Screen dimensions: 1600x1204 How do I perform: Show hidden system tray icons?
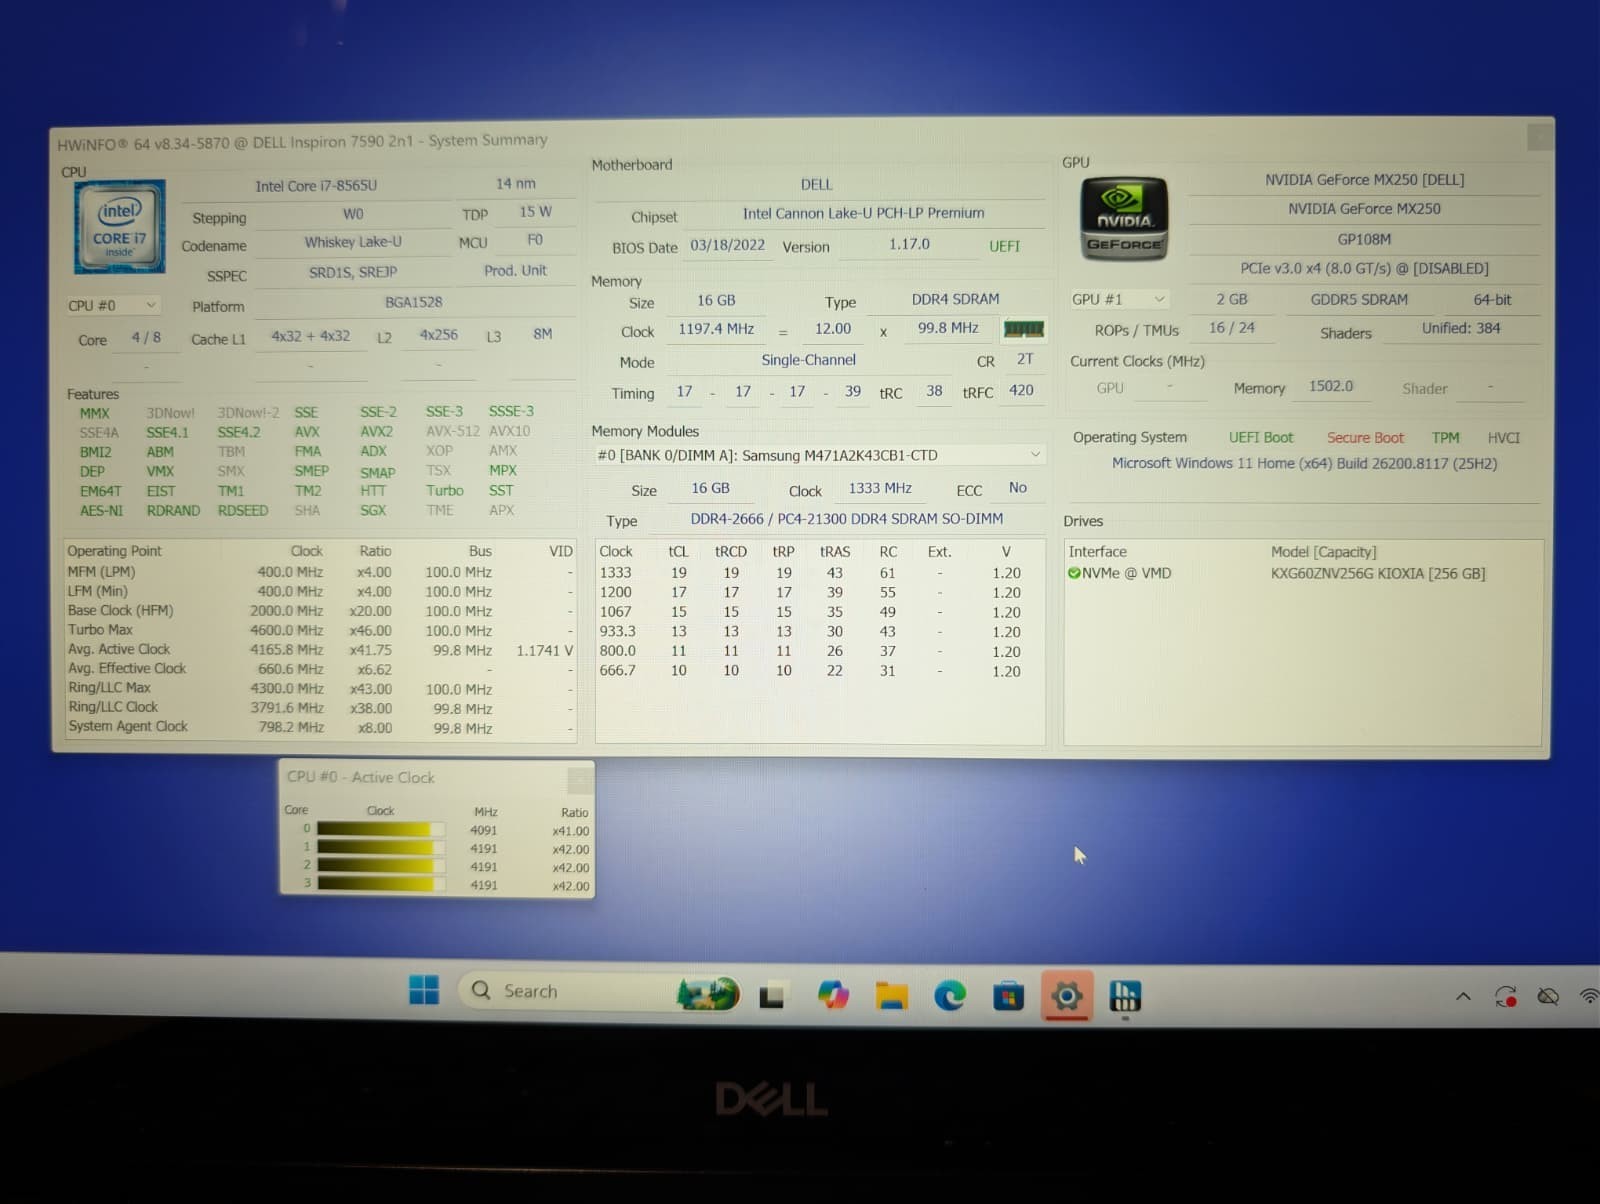tap(1463, 996)
